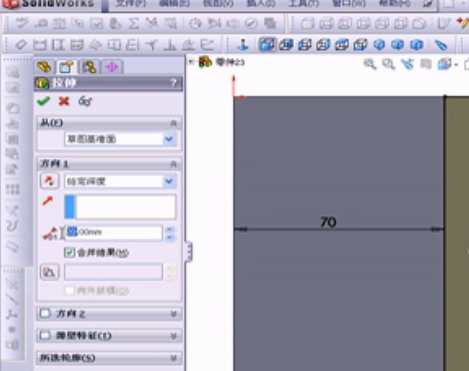The height and width of the screenshot is (371, 469).
Task: Click the 70 dimension in the sketch
Action: 328,222
